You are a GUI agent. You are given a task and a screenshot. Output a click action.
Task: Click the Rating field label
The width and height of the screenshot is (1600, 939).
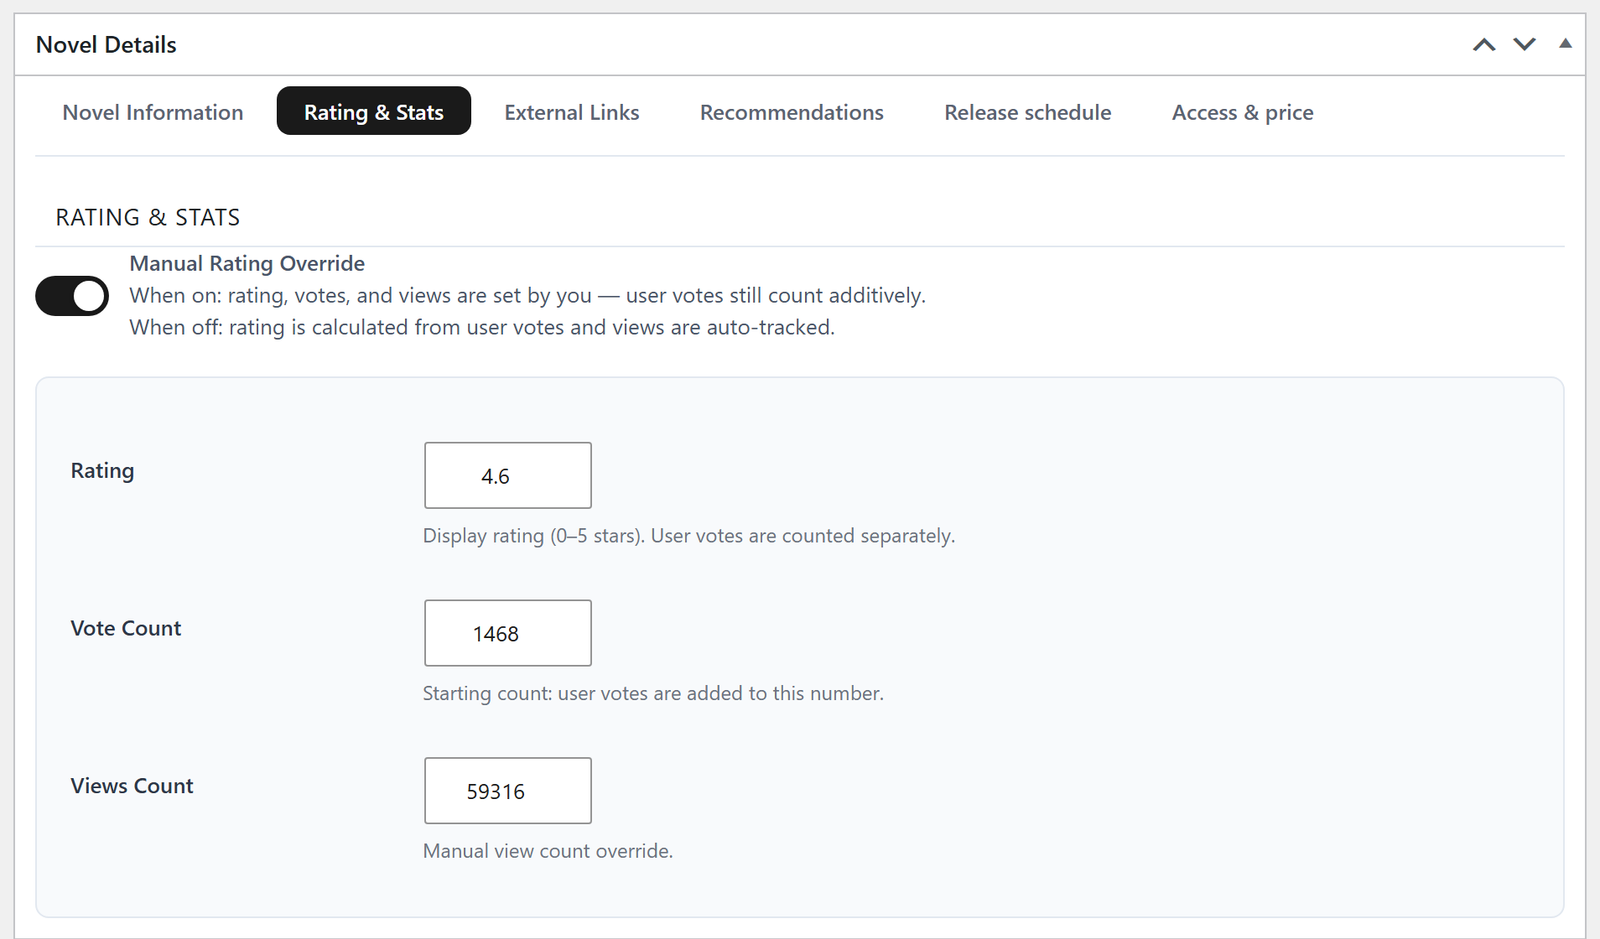(x=102, y=471)
